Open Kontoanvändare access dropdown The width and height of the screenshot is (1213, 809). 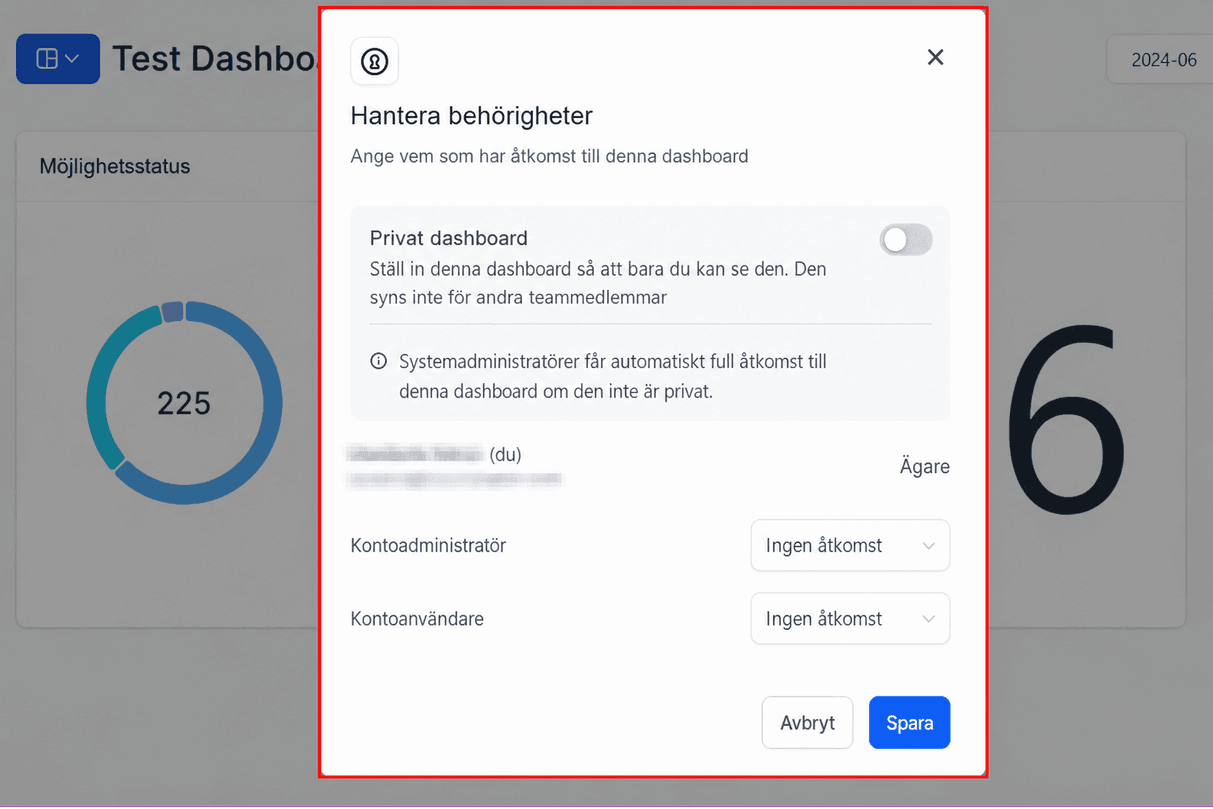(850, 619)
